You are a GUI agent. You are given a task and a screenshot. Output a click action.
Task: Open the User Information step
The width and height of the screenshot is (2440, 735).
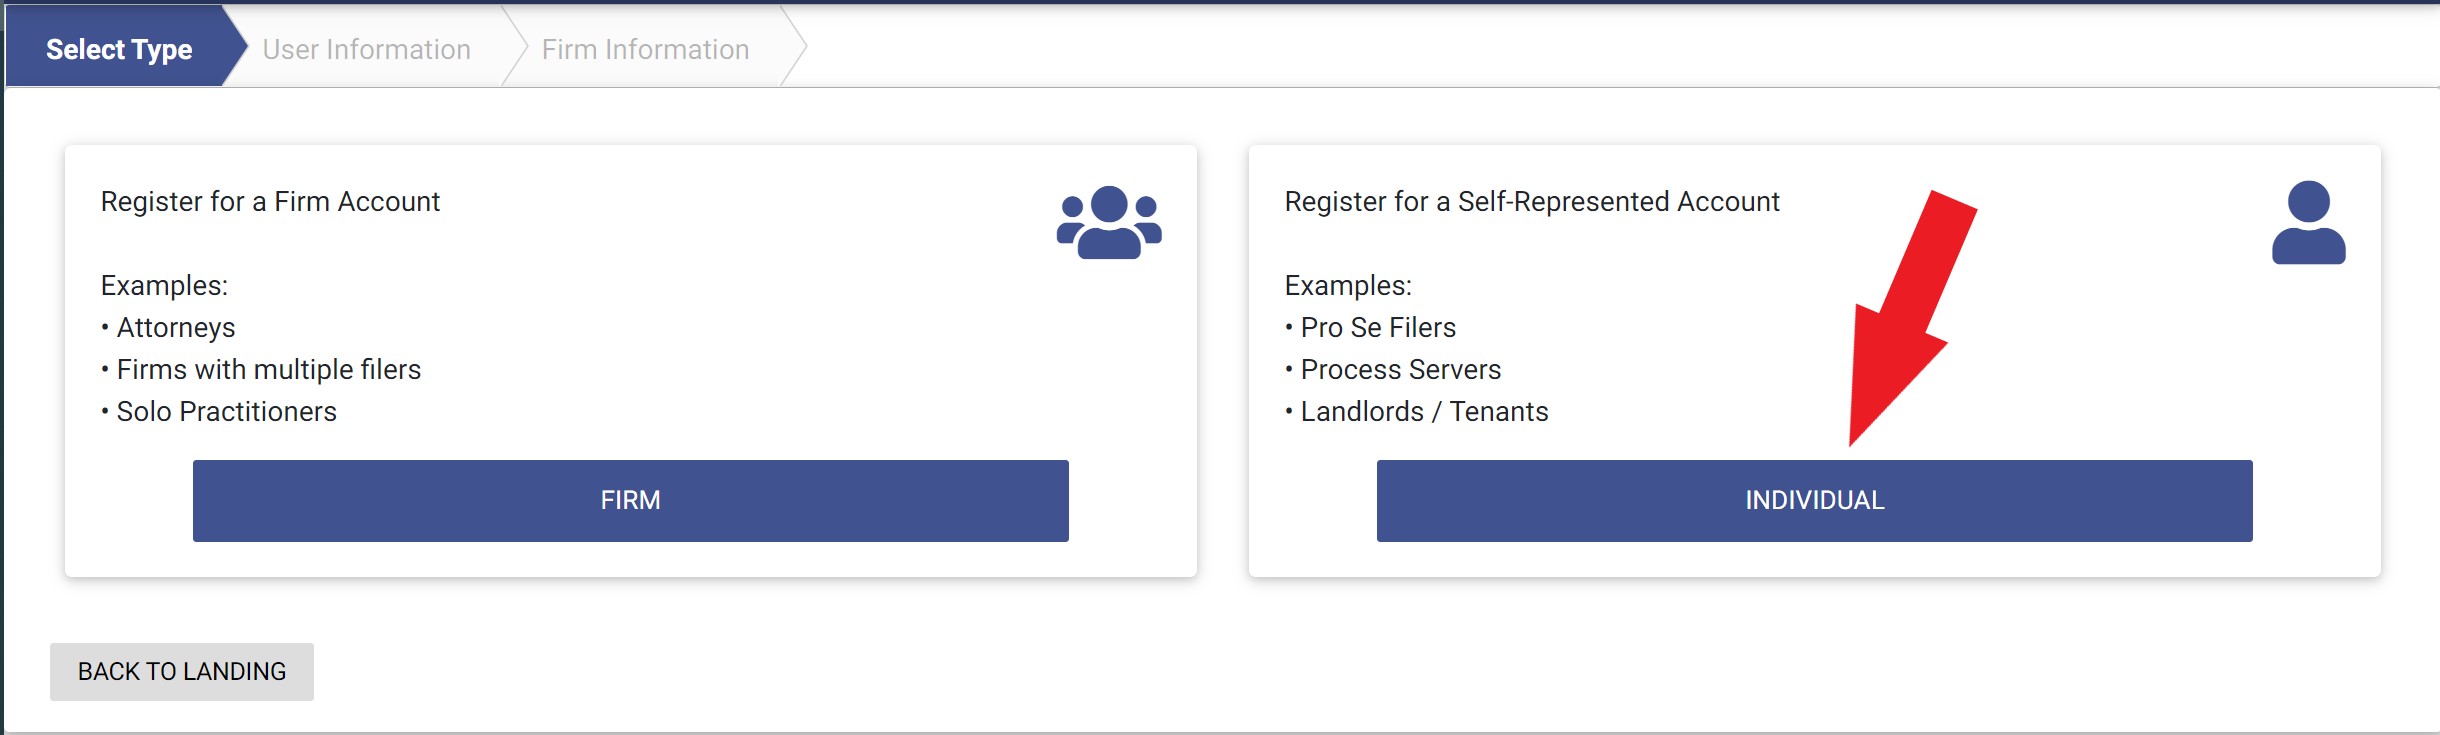point(366,49)
